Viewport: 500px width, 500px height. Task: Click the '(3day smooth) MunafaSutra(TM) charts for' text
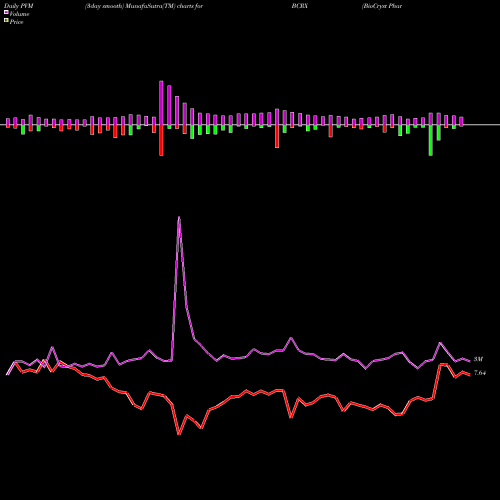point(144,6)
